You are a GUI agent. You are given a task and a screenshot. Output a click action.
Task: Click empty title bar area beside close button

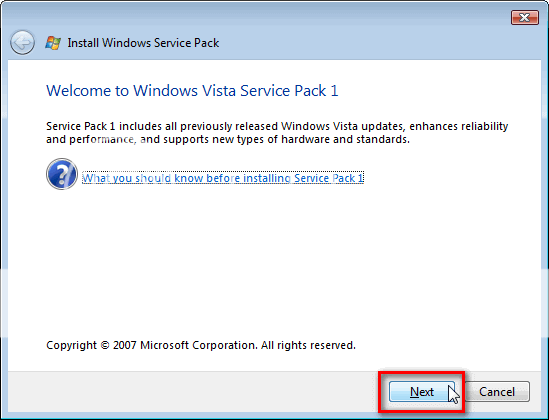(x=350, y=18)
